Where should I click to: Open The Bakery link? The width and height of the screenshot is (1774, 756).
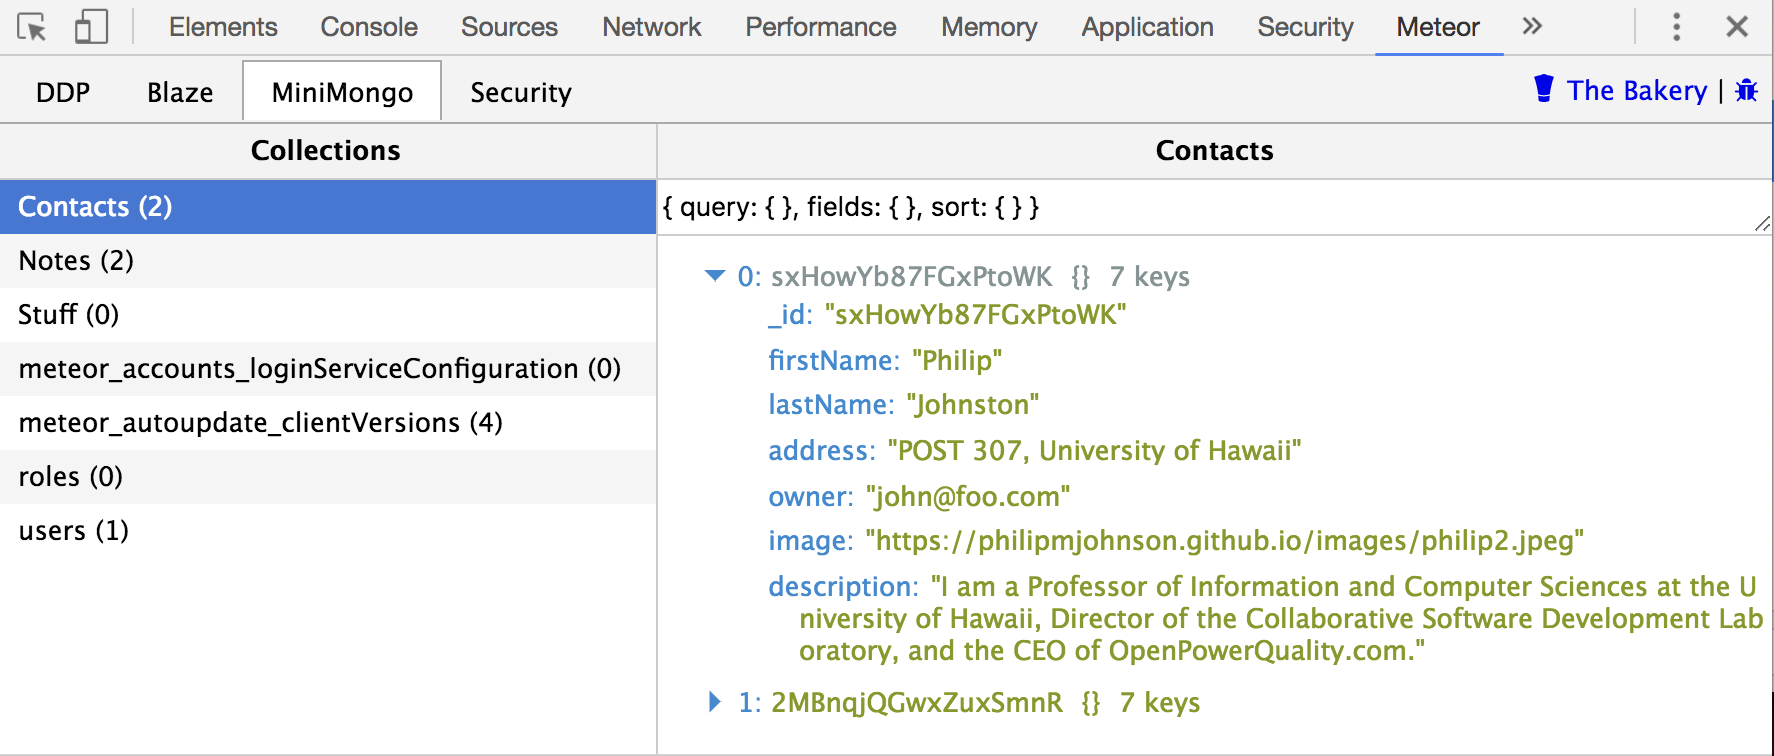click(1636, 91)
